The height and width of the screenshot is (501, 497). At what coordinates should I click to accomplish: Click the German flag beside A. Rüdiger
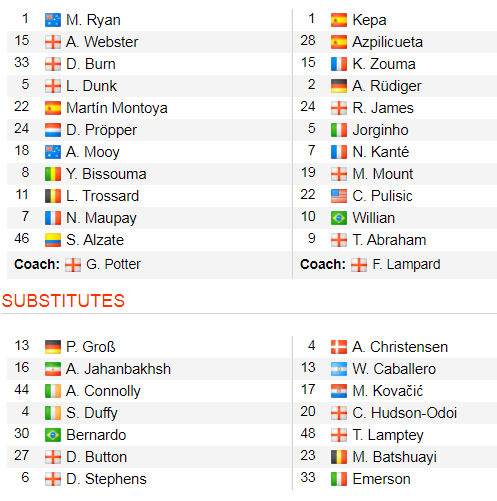click(339, 86)
